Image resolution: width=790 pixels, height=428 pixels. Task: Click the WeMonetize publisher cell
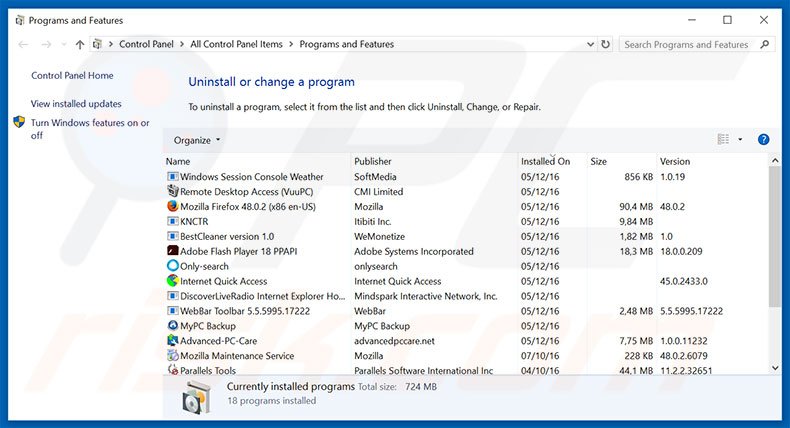(379, 236)
